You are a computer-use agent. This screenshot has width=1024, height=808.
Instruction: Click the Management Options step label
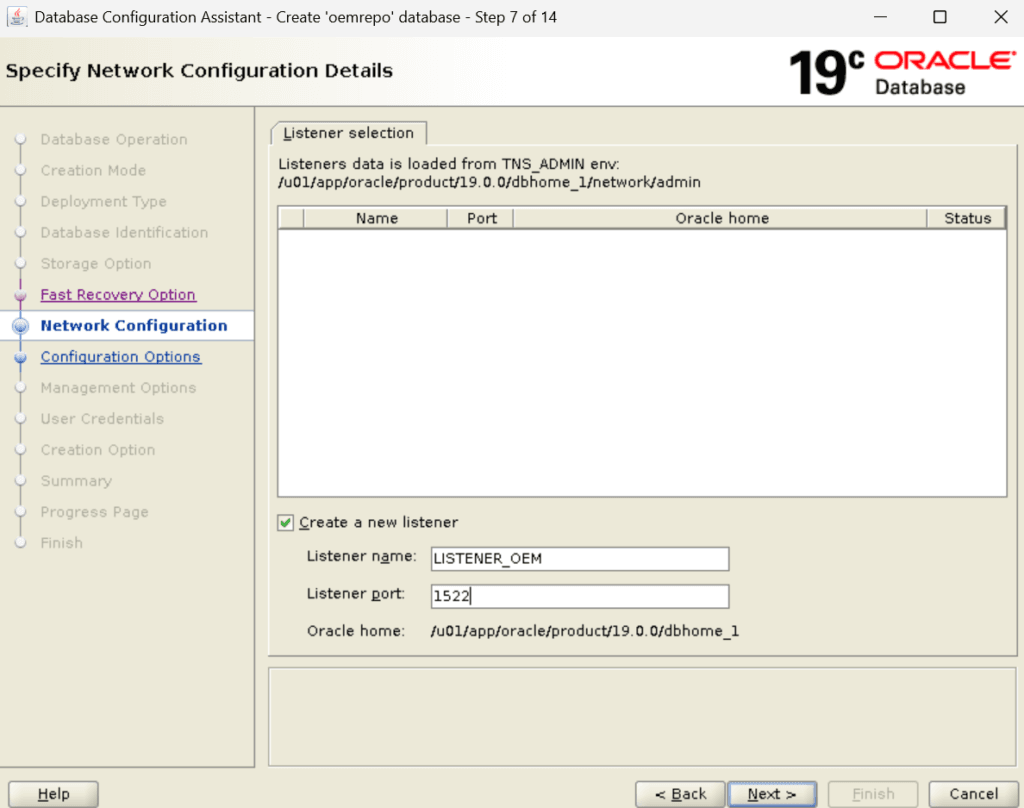coord(118,388)
